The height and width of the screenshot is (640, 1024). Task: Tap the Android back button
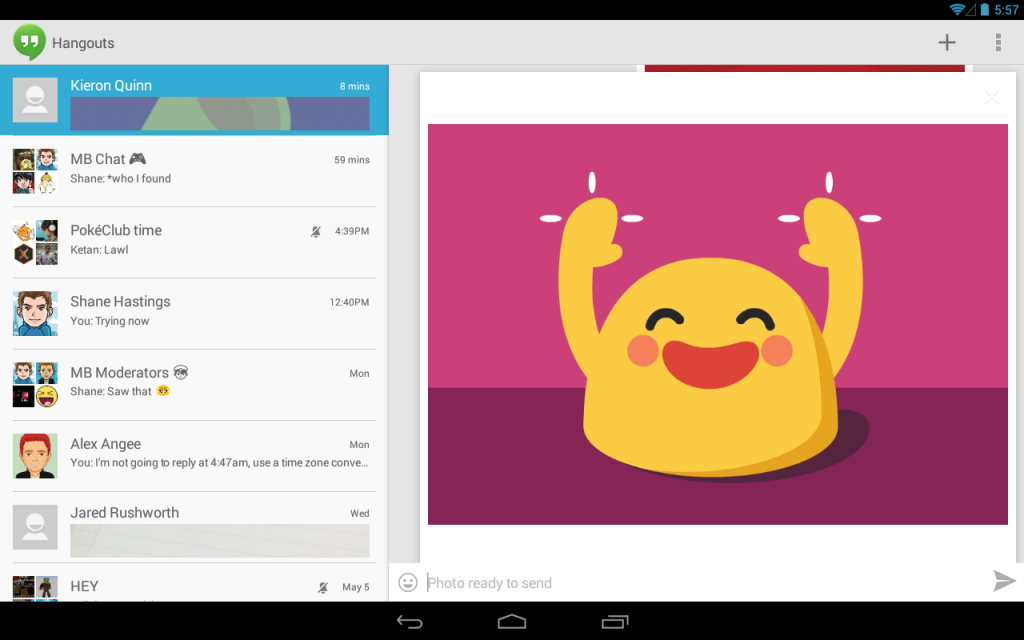[409, 622]
